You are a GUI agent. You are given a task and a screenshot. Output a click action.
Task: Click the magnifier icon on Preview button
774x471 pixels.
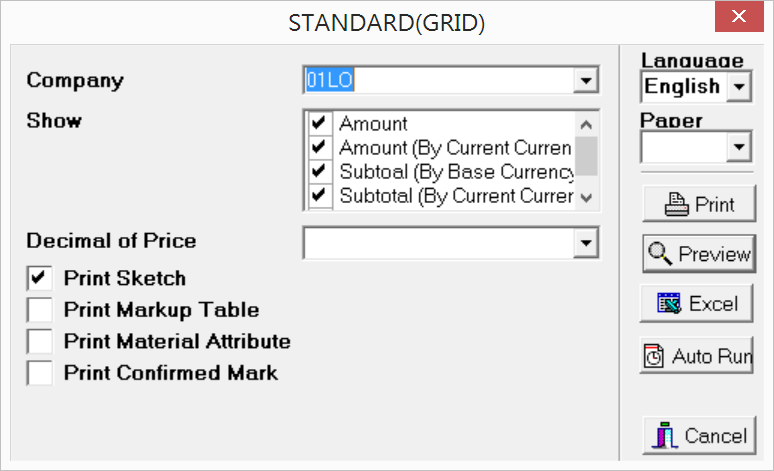click(660, 253)
